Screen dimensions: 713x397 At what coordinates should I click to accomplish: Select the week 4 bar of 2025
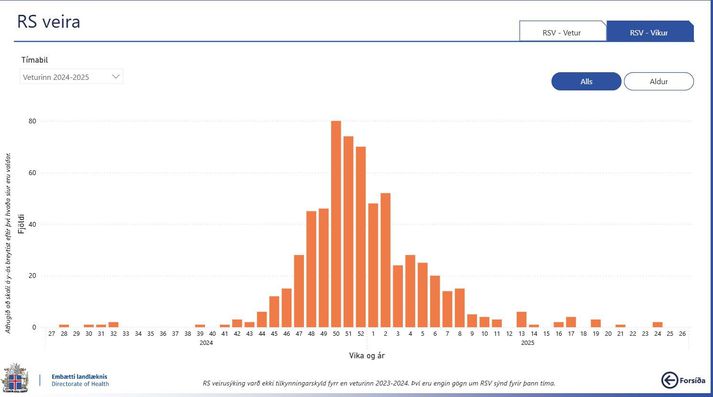[410, 291]
